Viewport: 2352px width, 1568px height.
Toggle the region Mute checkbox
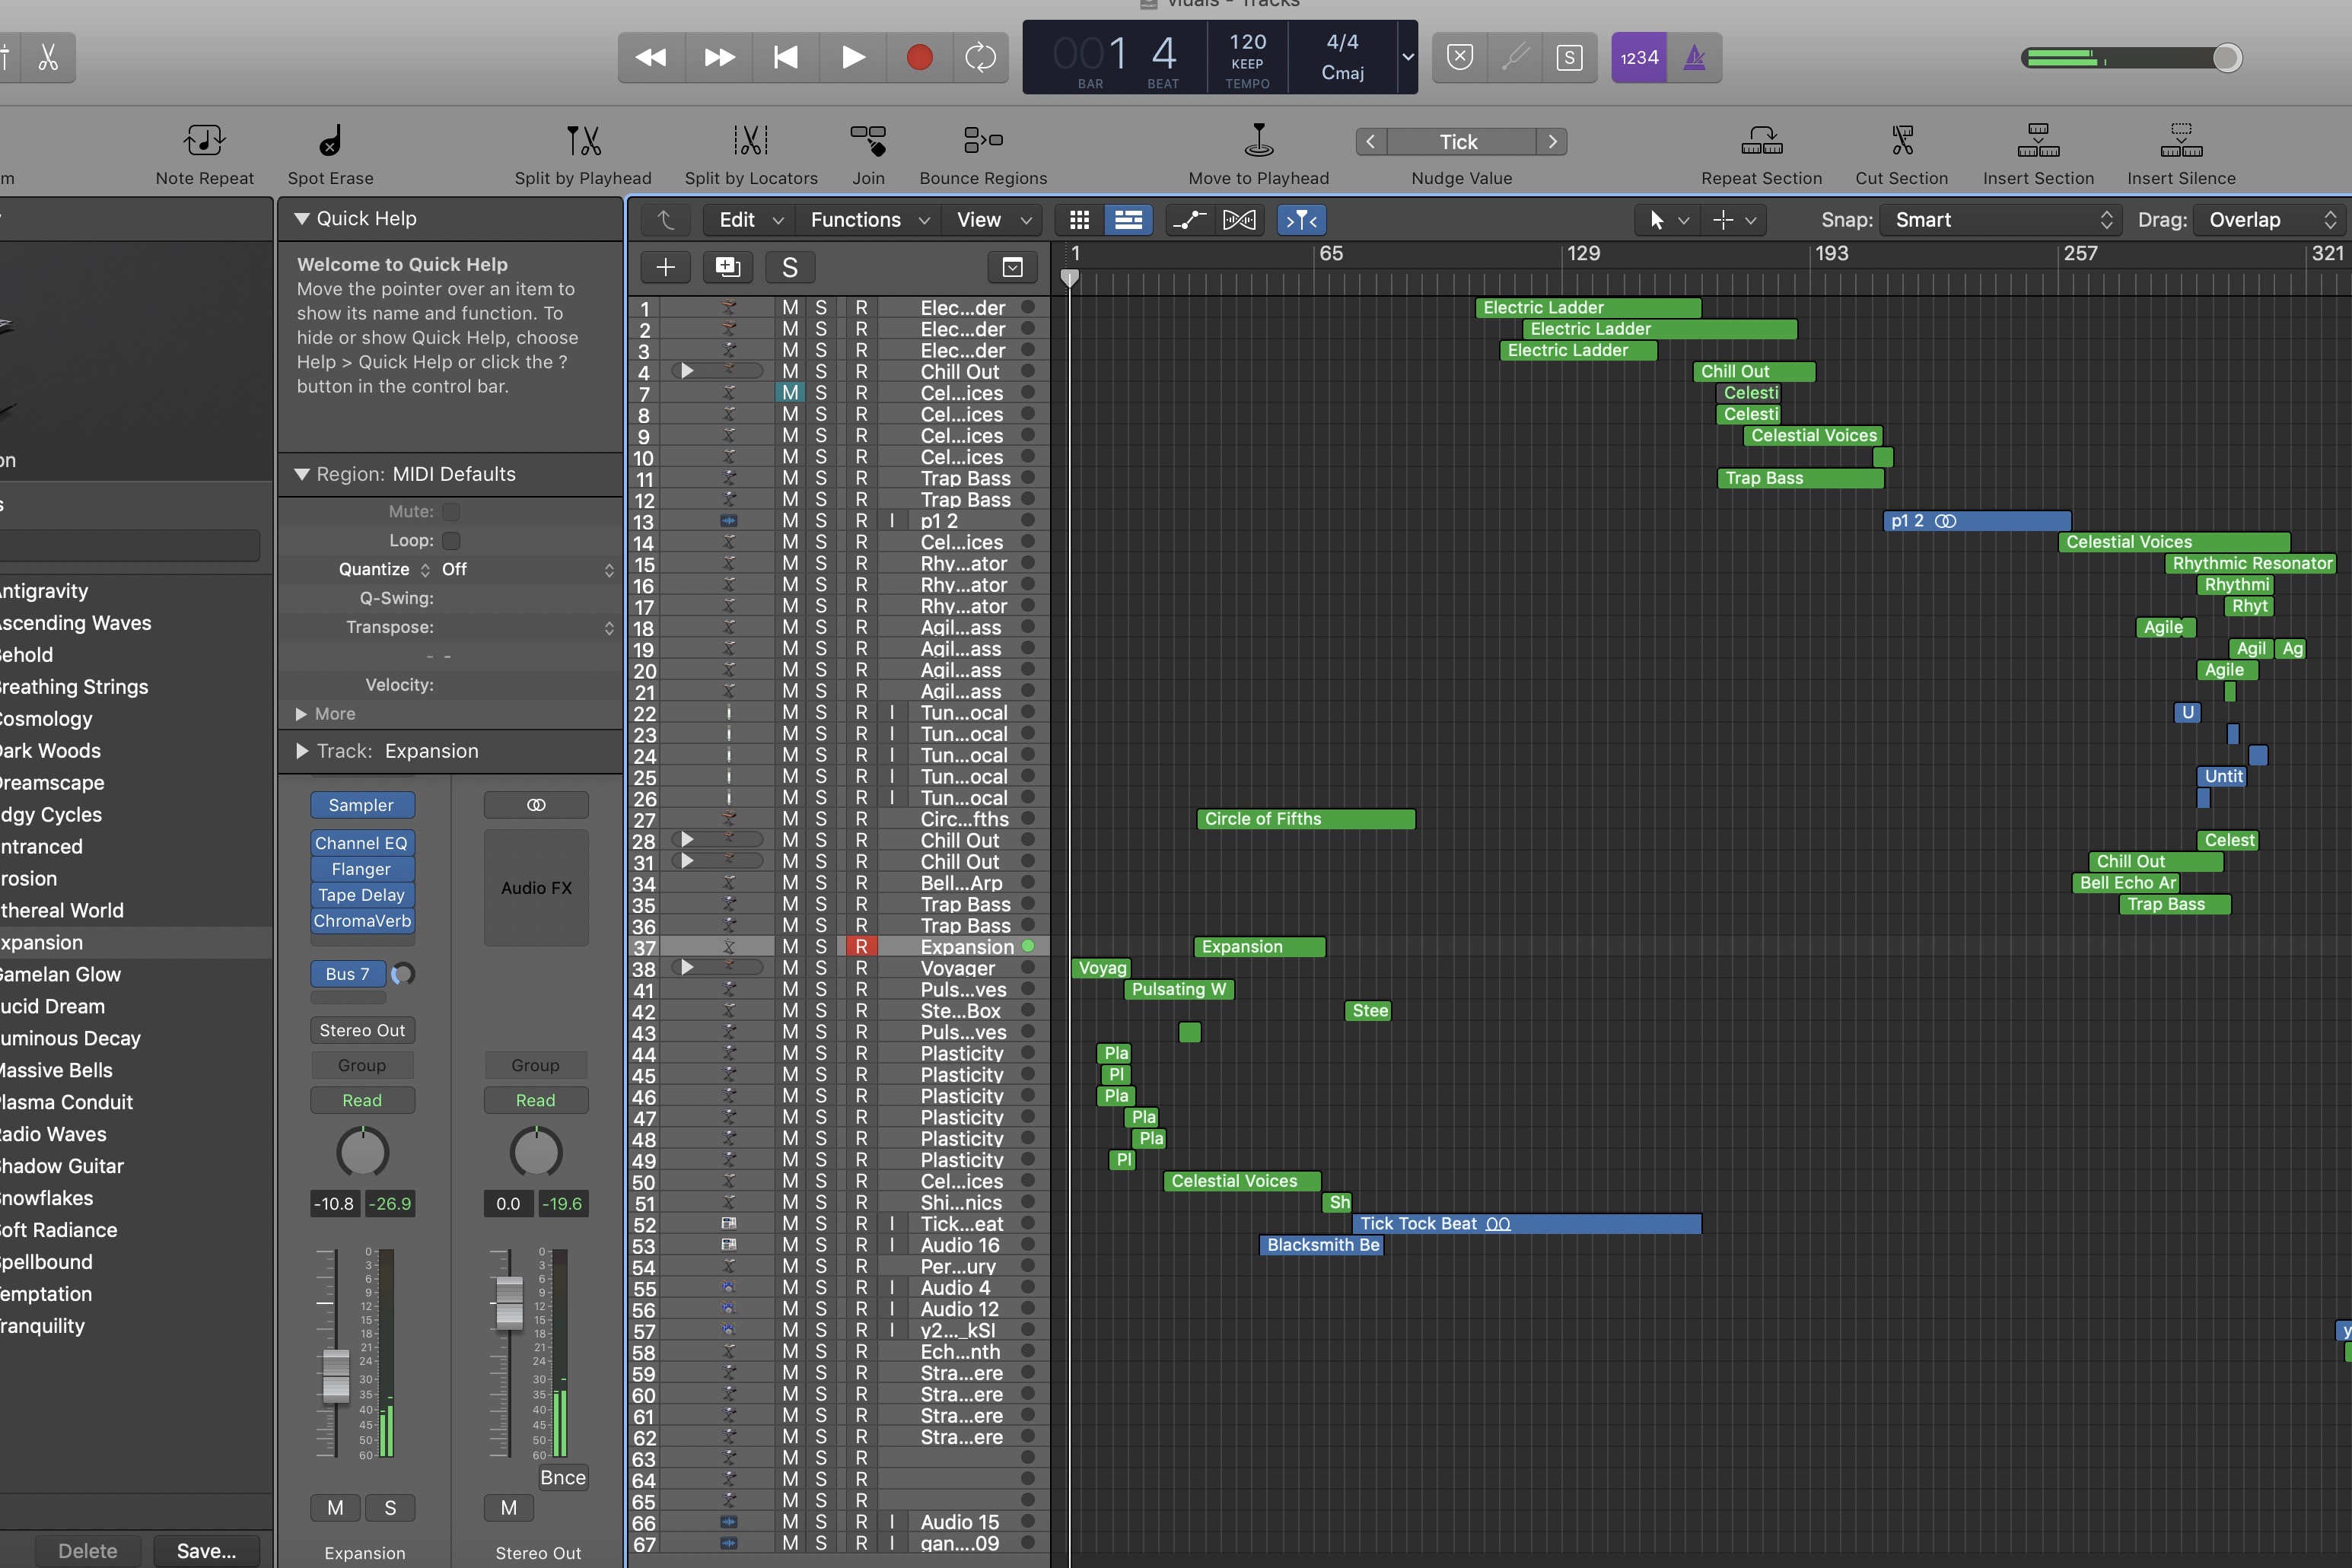pos(451,512)
